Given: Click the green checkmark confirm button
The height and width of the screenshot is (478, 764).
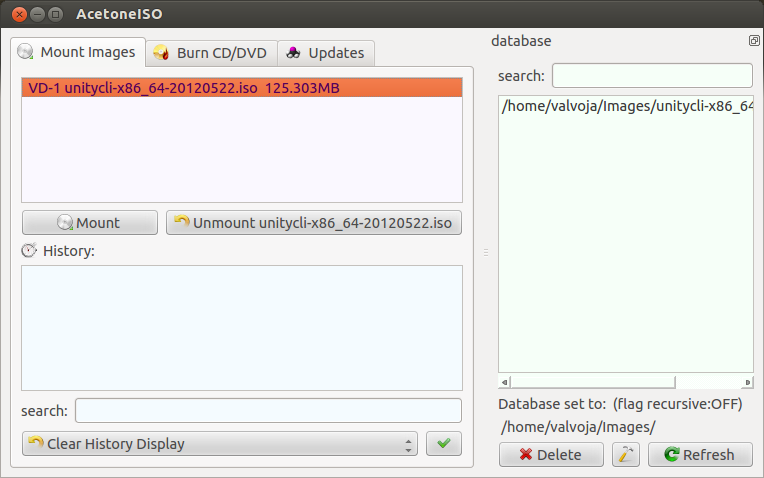Looking at the screenshot, I should [443, 444].
